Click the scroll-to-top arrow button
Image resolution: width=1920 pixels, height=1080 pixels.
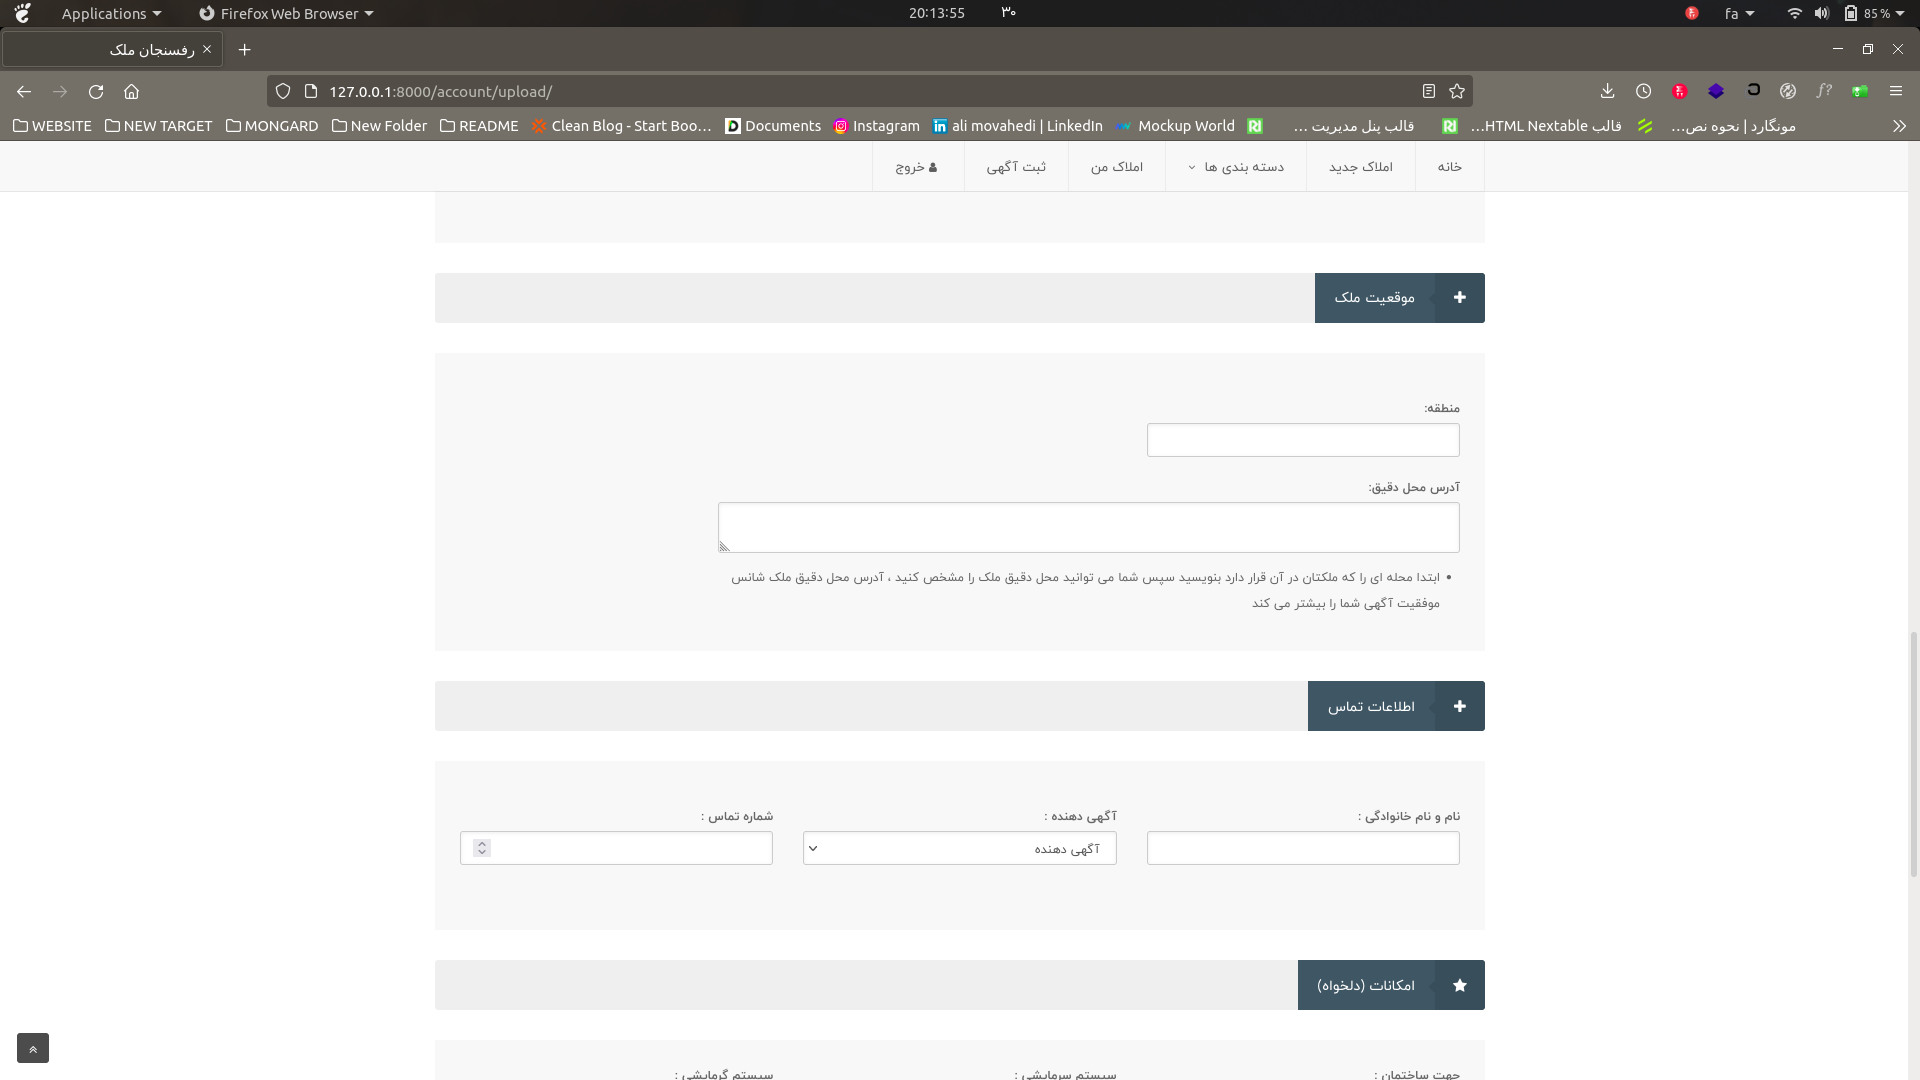coord(33,1048)
